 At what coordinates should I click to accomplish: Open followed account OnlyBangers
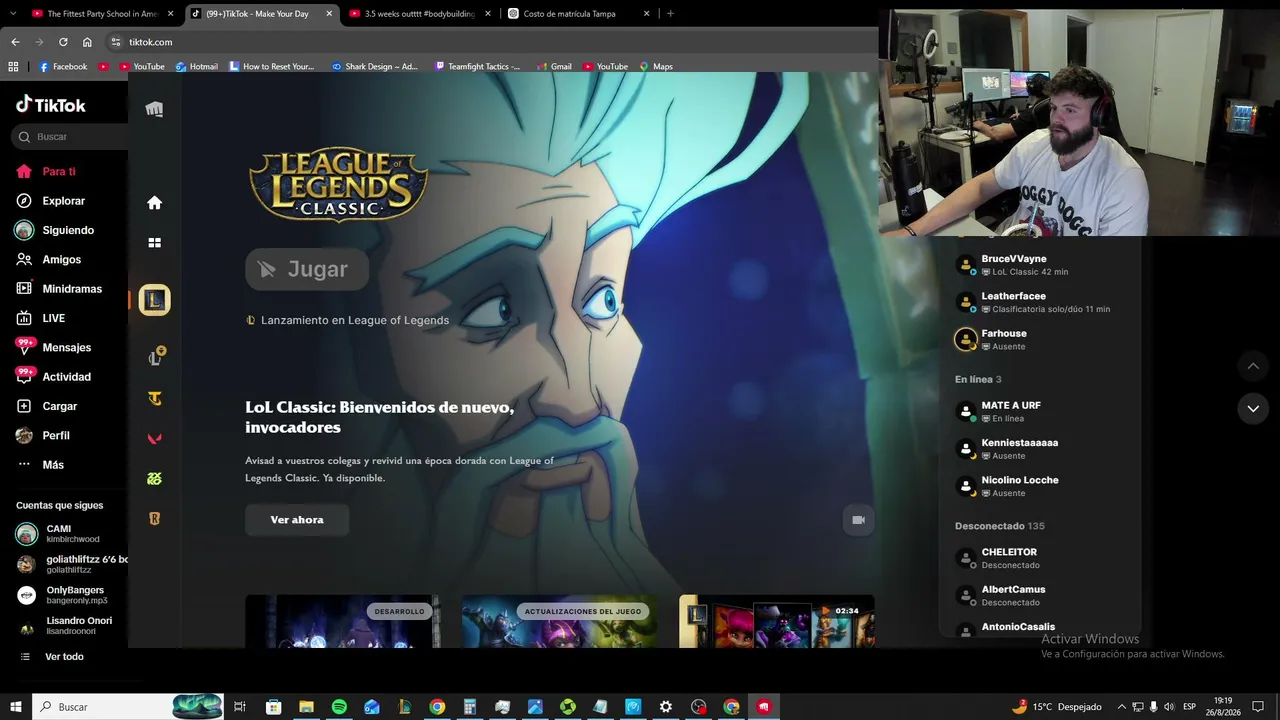click(x=64, y=595)
